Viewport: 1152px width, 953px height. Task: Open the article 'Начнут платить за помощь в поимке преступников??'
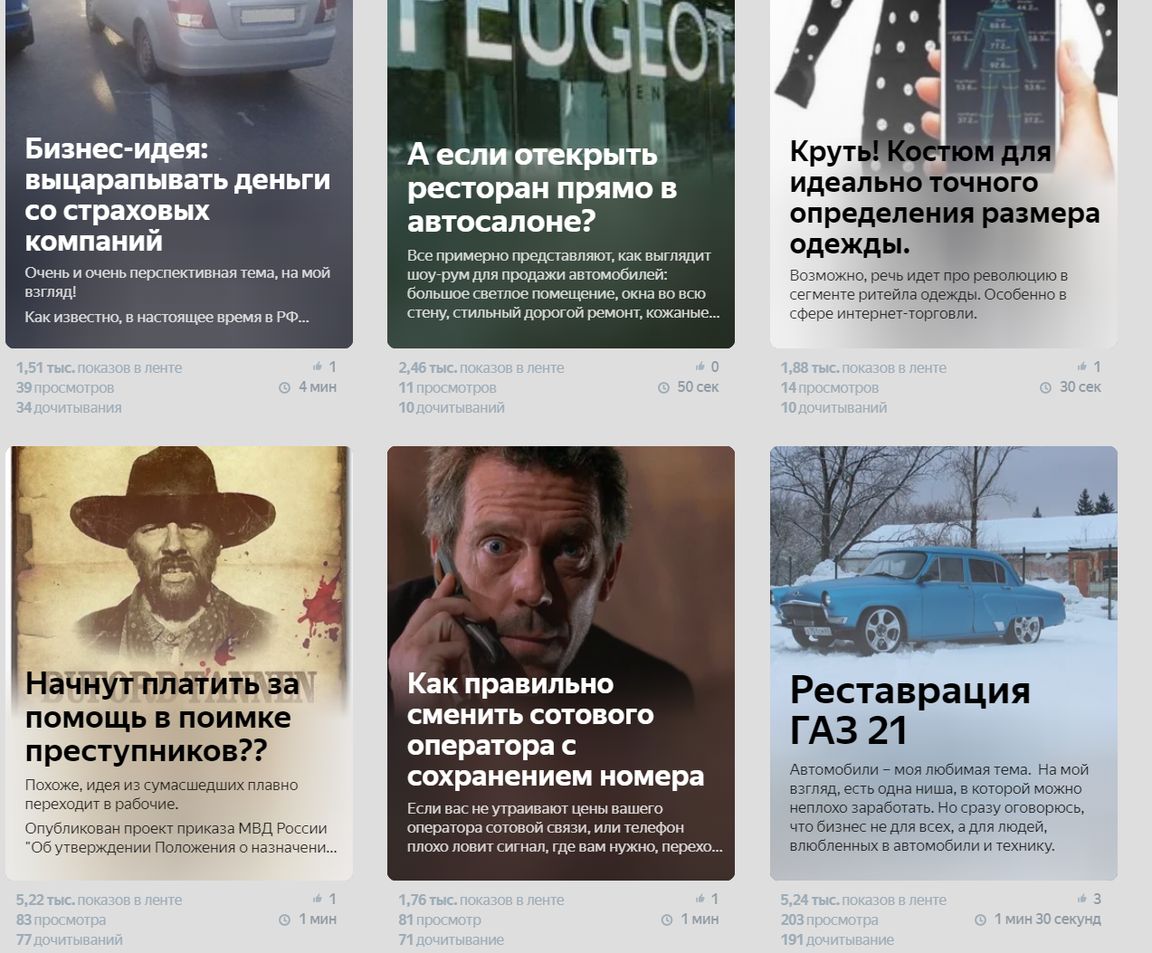click(x=162, y=717)
